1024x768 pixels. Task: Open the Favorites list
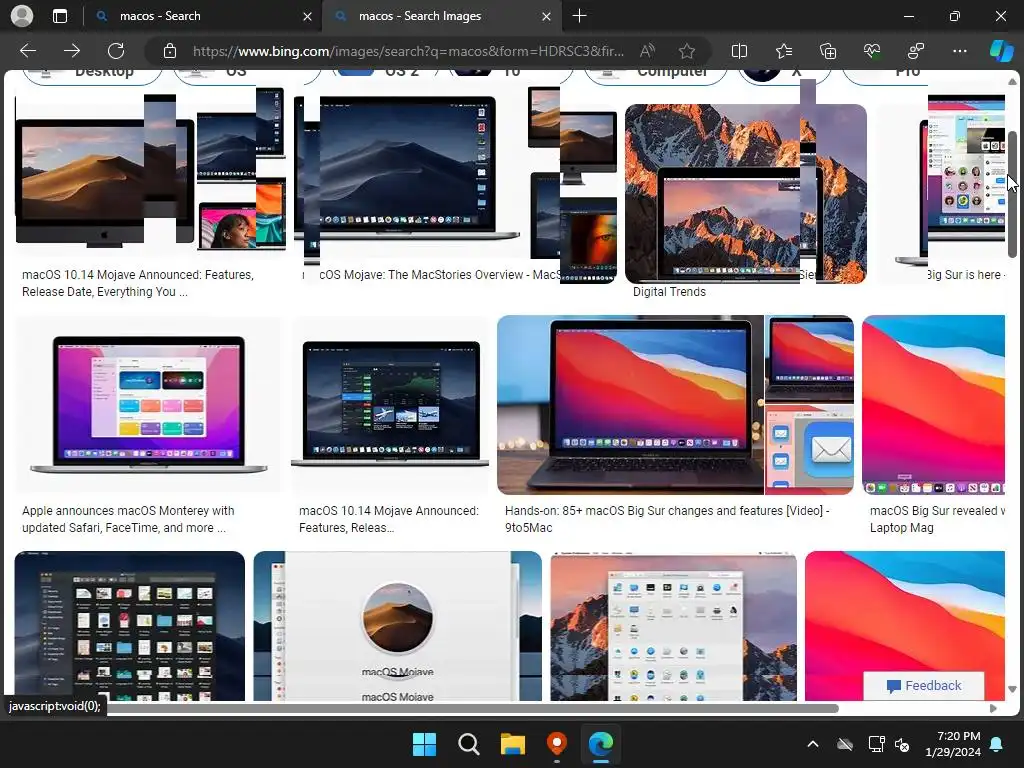point(784,51)
